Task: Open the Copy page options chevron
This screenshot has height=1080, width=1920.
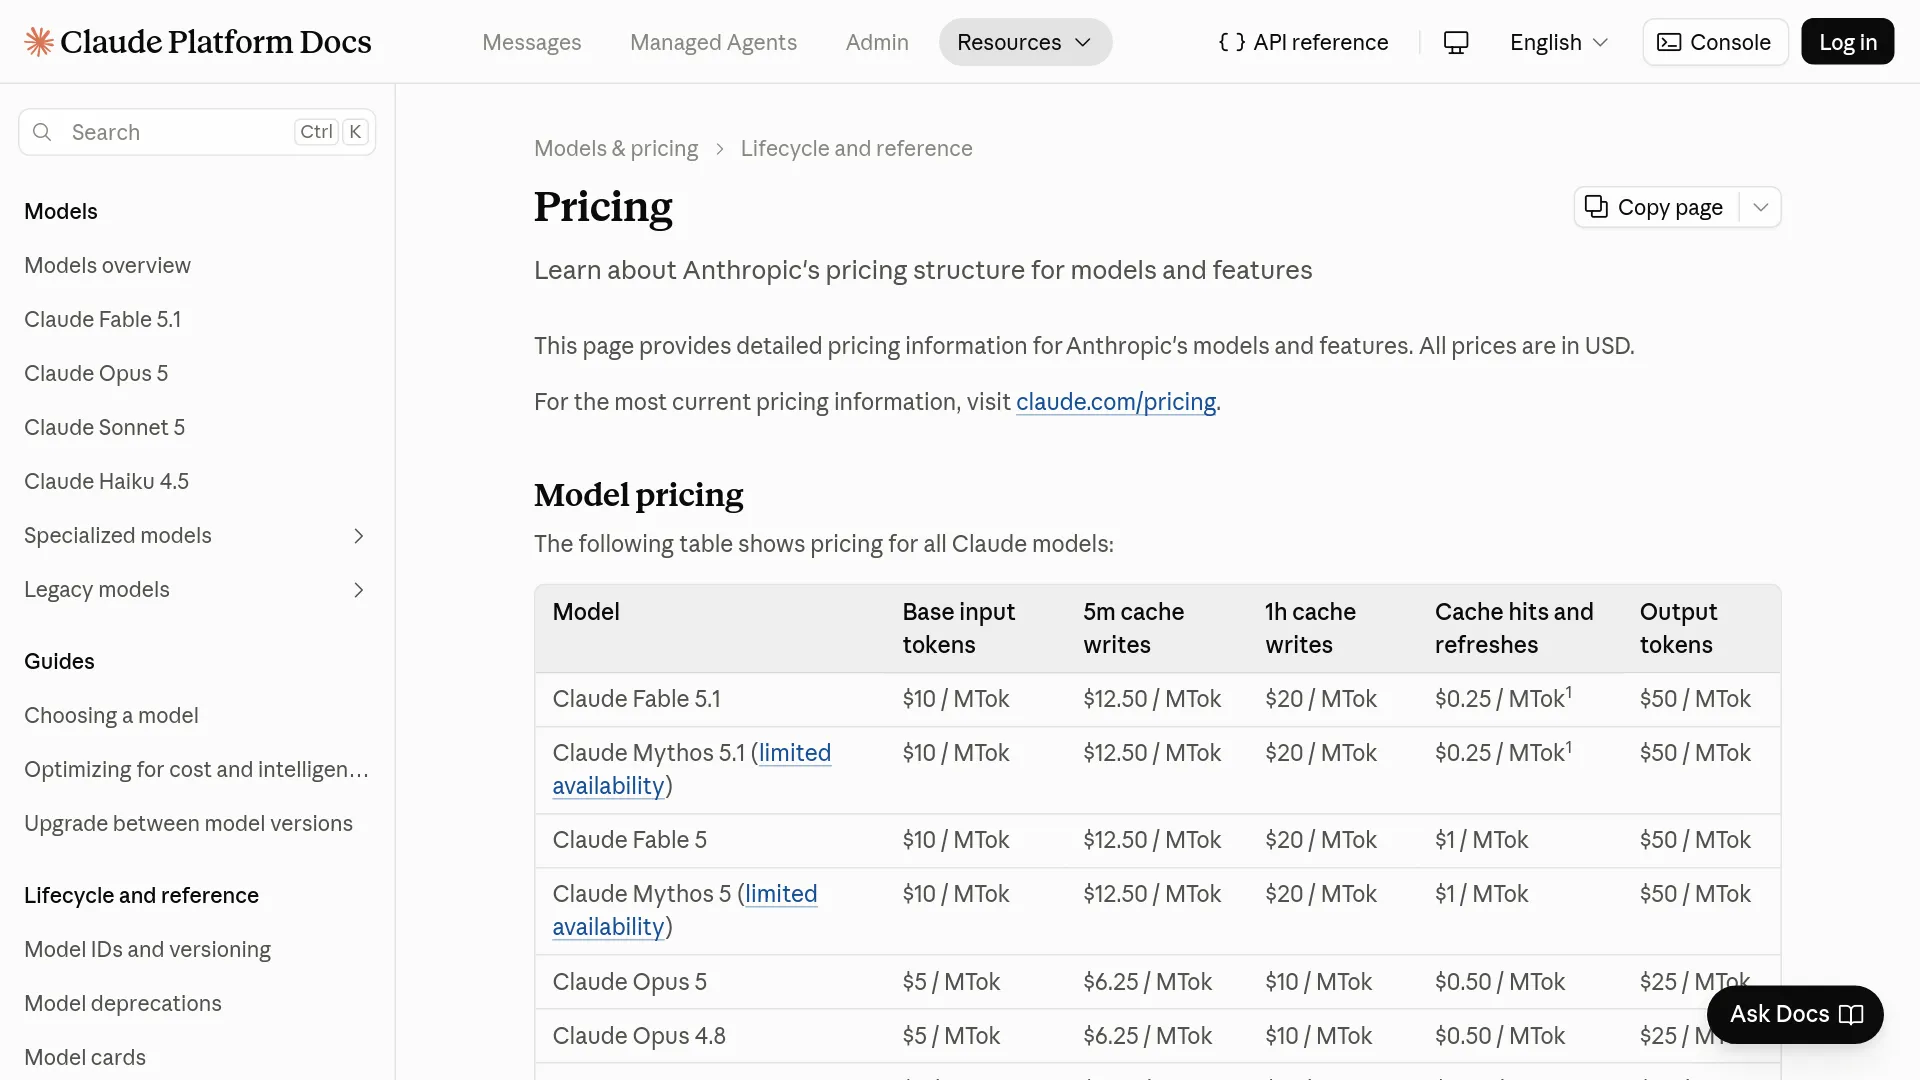Action: pos(1761,207)
